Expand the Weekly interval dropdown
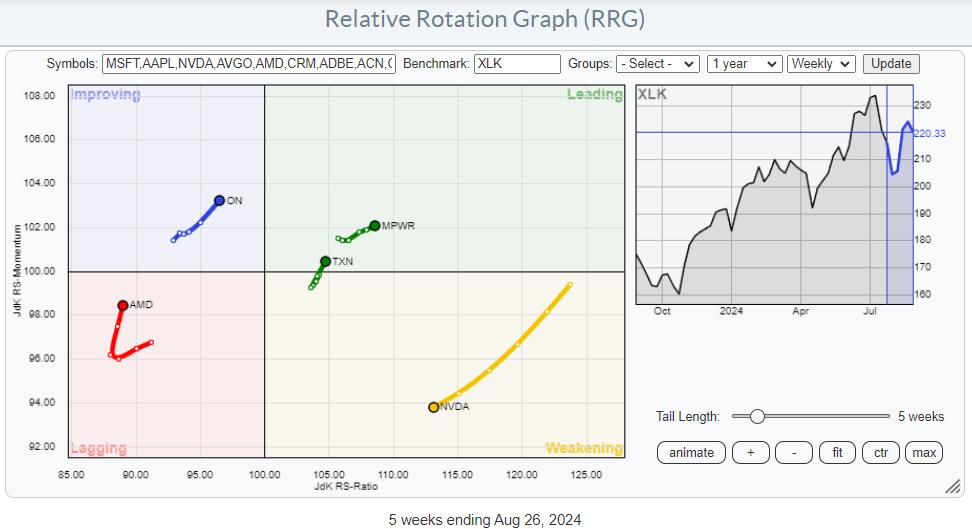972x529 pixels. coord(821,63)
